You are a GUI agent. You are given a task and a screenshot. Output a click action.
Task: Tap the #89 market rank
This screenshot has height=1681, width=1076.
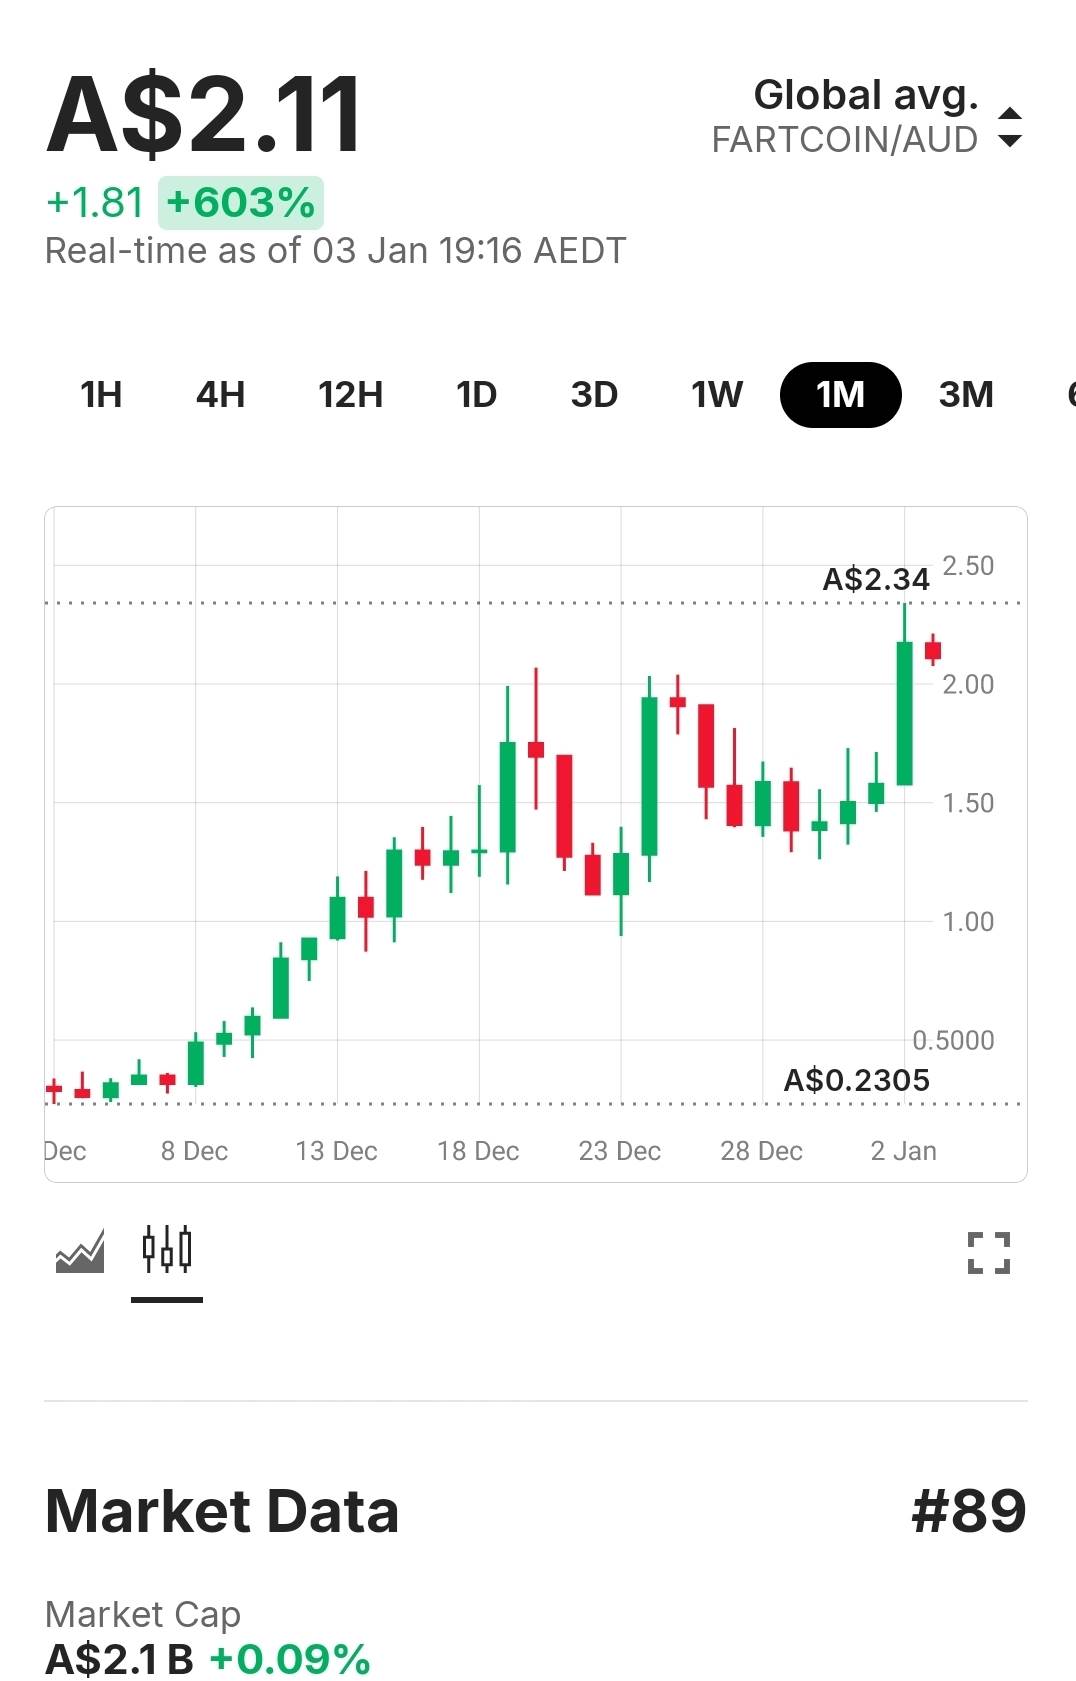(x=968, y=1510)
